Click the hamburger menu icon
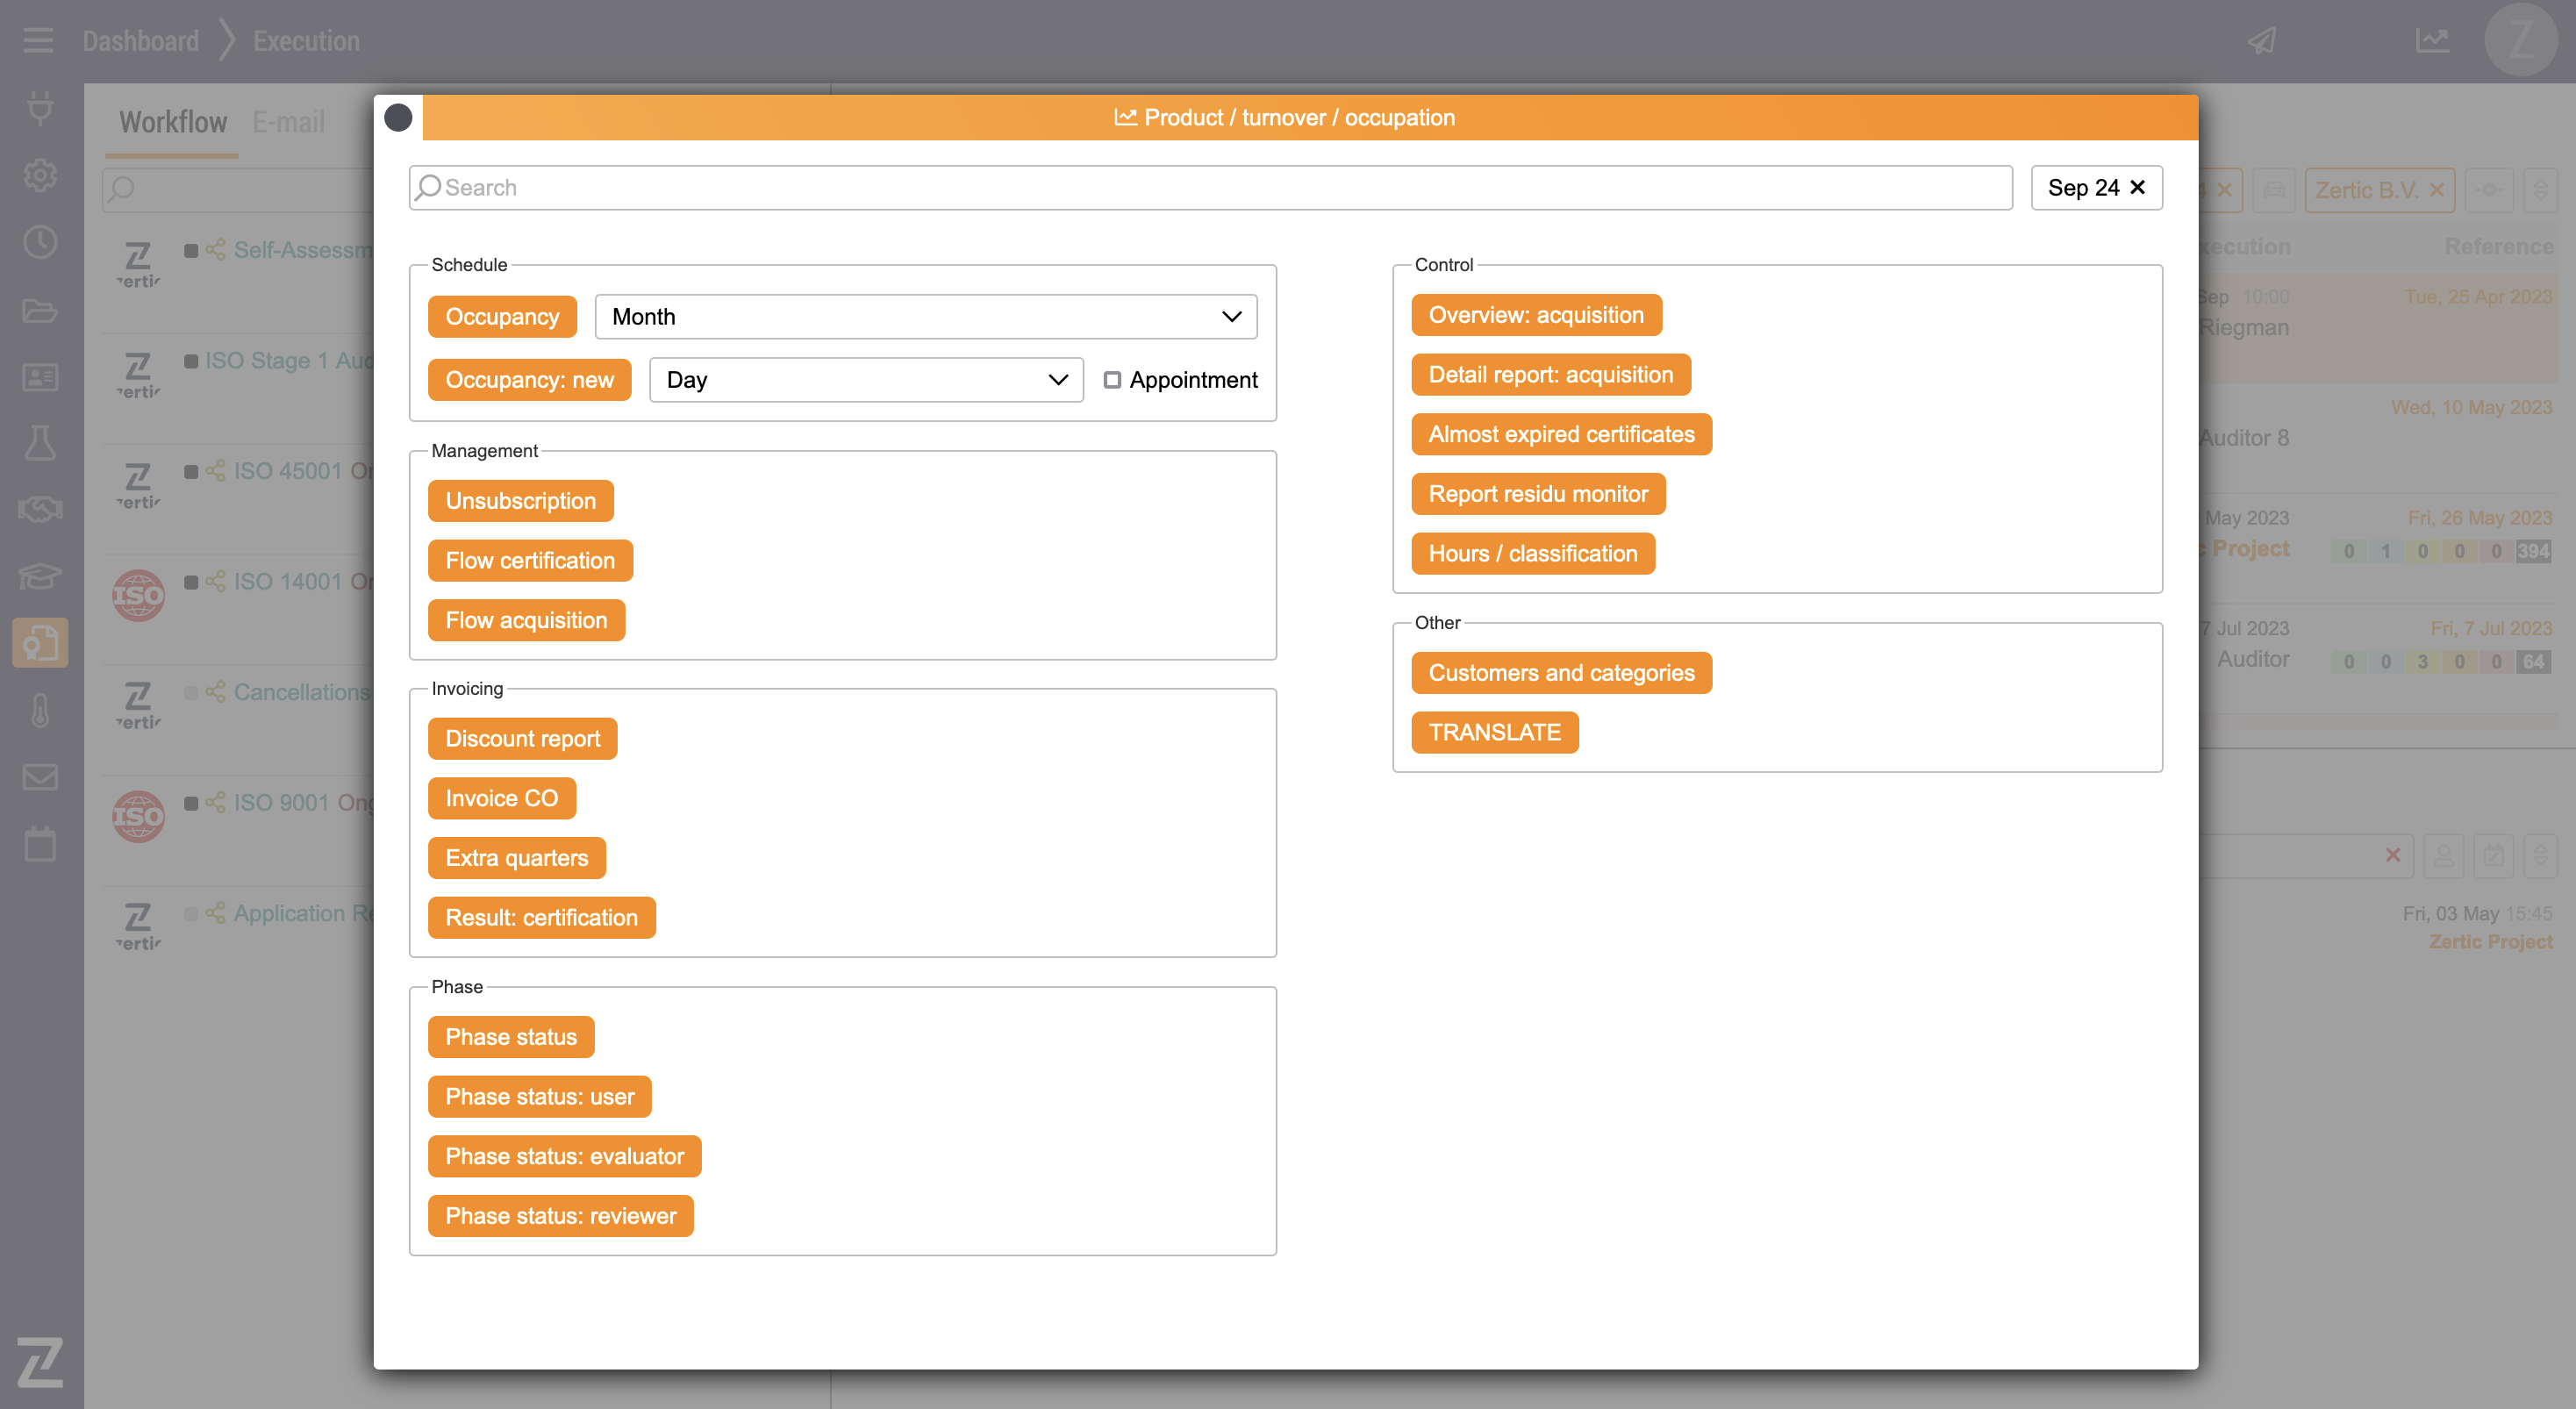 point(38,41)
